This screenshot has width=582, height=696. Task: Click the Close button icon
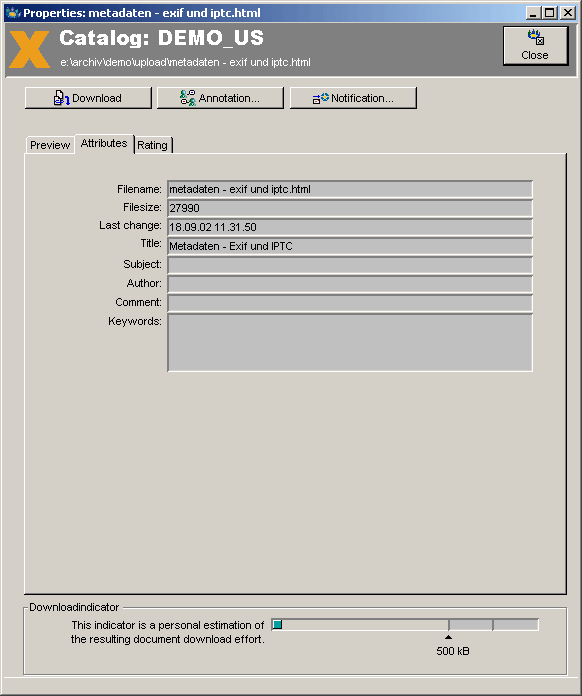[536, 38]
